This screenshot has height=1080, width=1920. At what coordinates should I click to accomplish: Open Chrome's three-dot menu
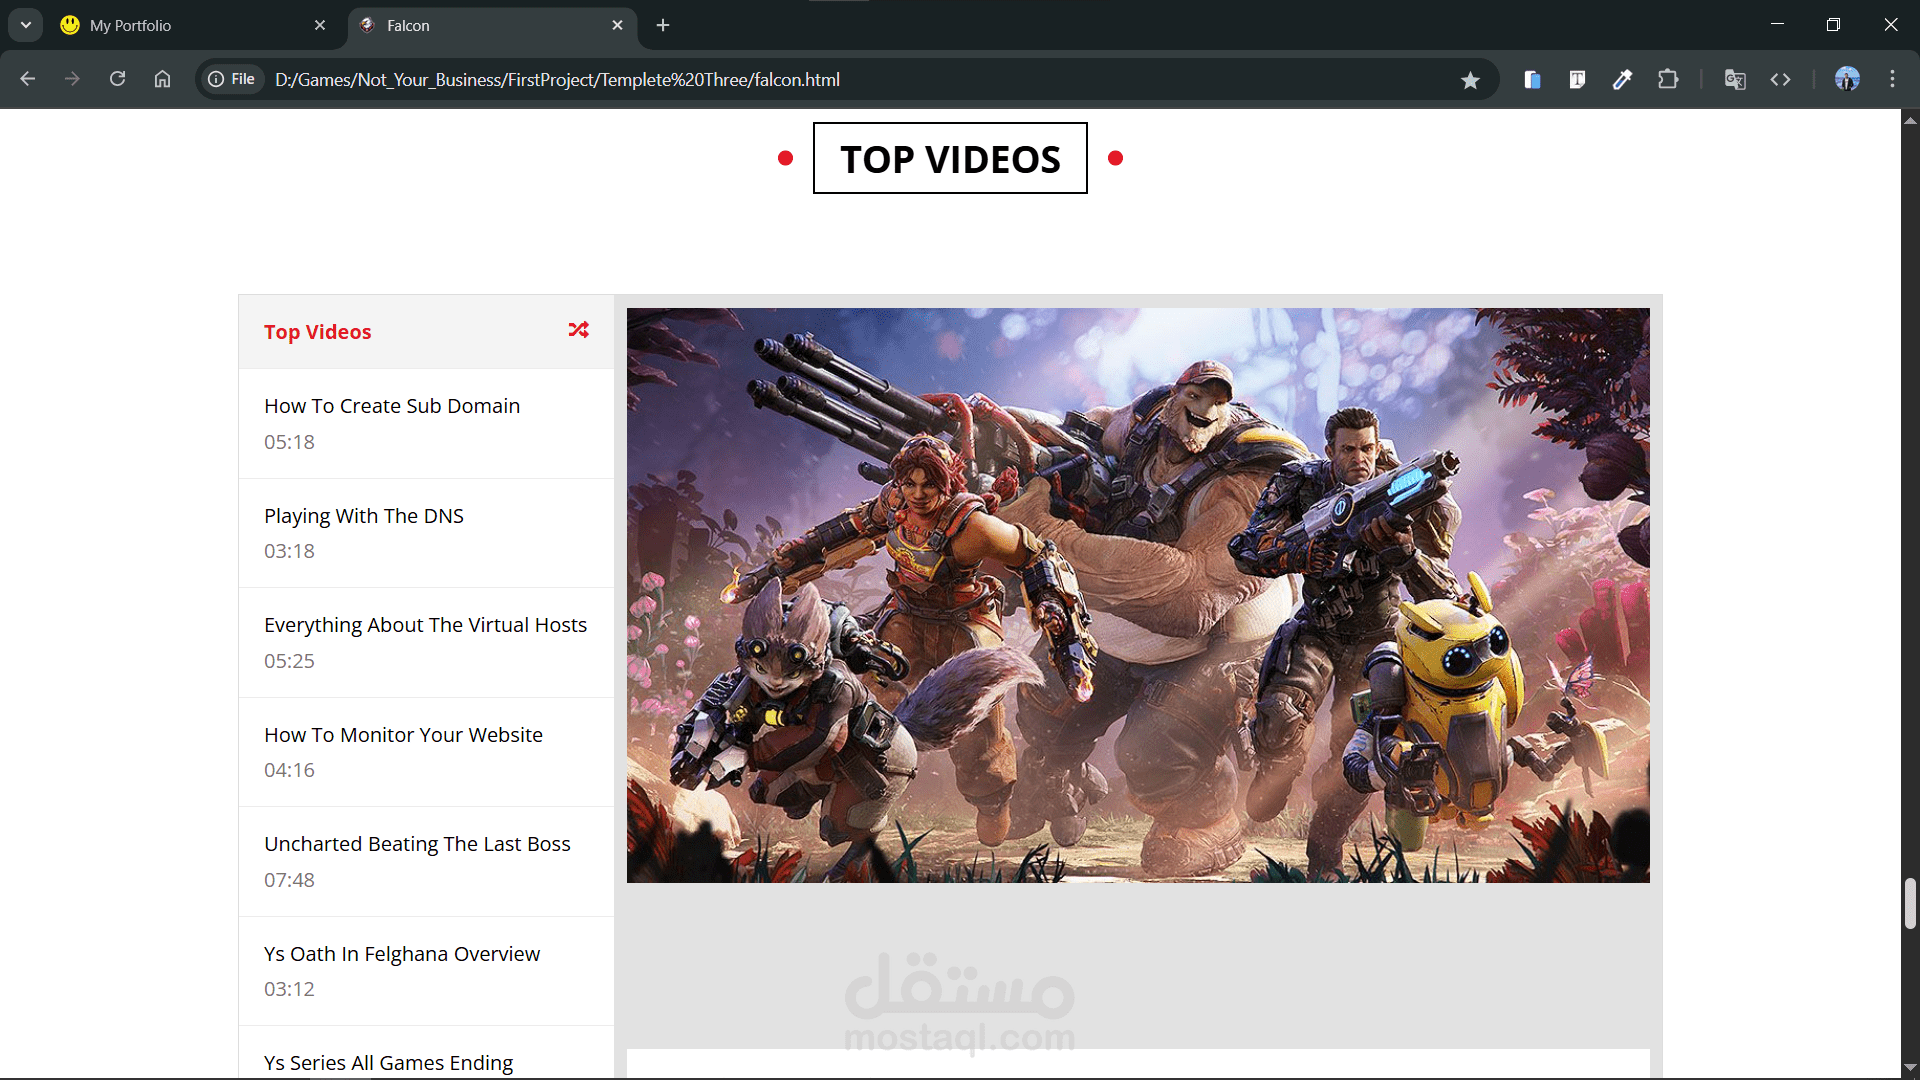[x=1892, y=79]
